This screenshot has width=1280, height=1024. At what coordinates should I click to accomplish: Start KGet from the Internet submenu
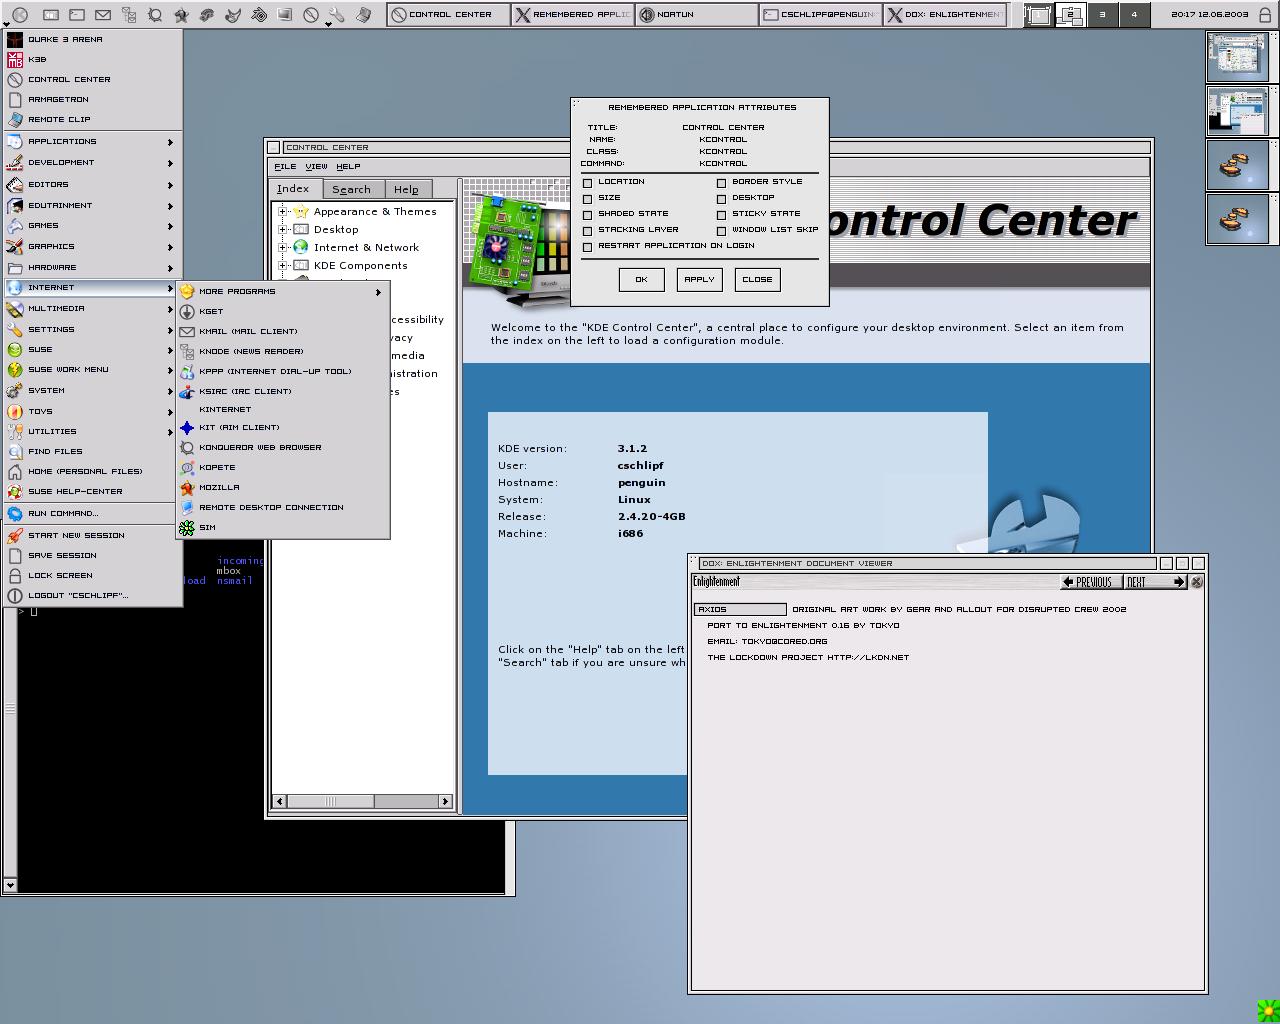[282, 311]
